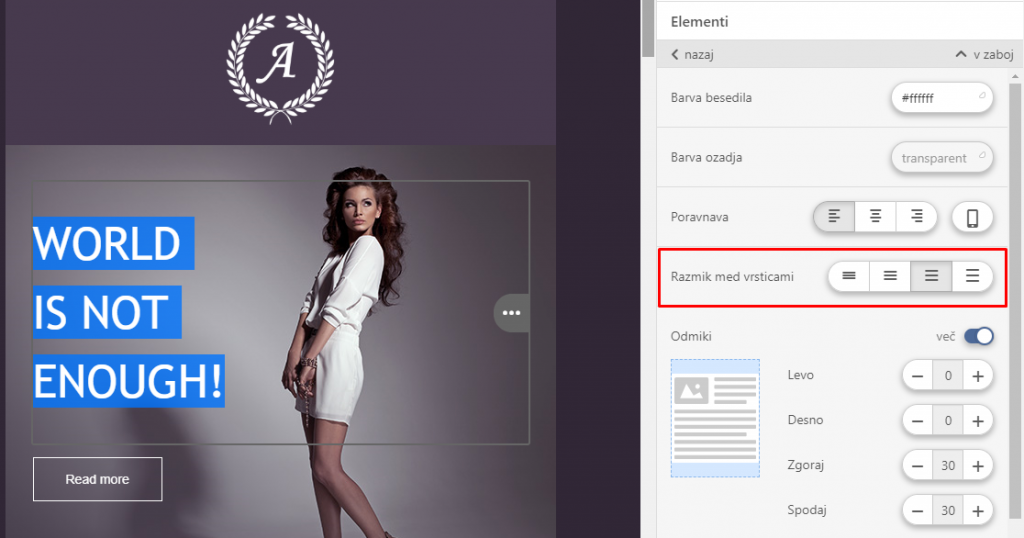Click the 'Read more' button
This screenshot has height=538, width=1024.
tap(97, 479)
